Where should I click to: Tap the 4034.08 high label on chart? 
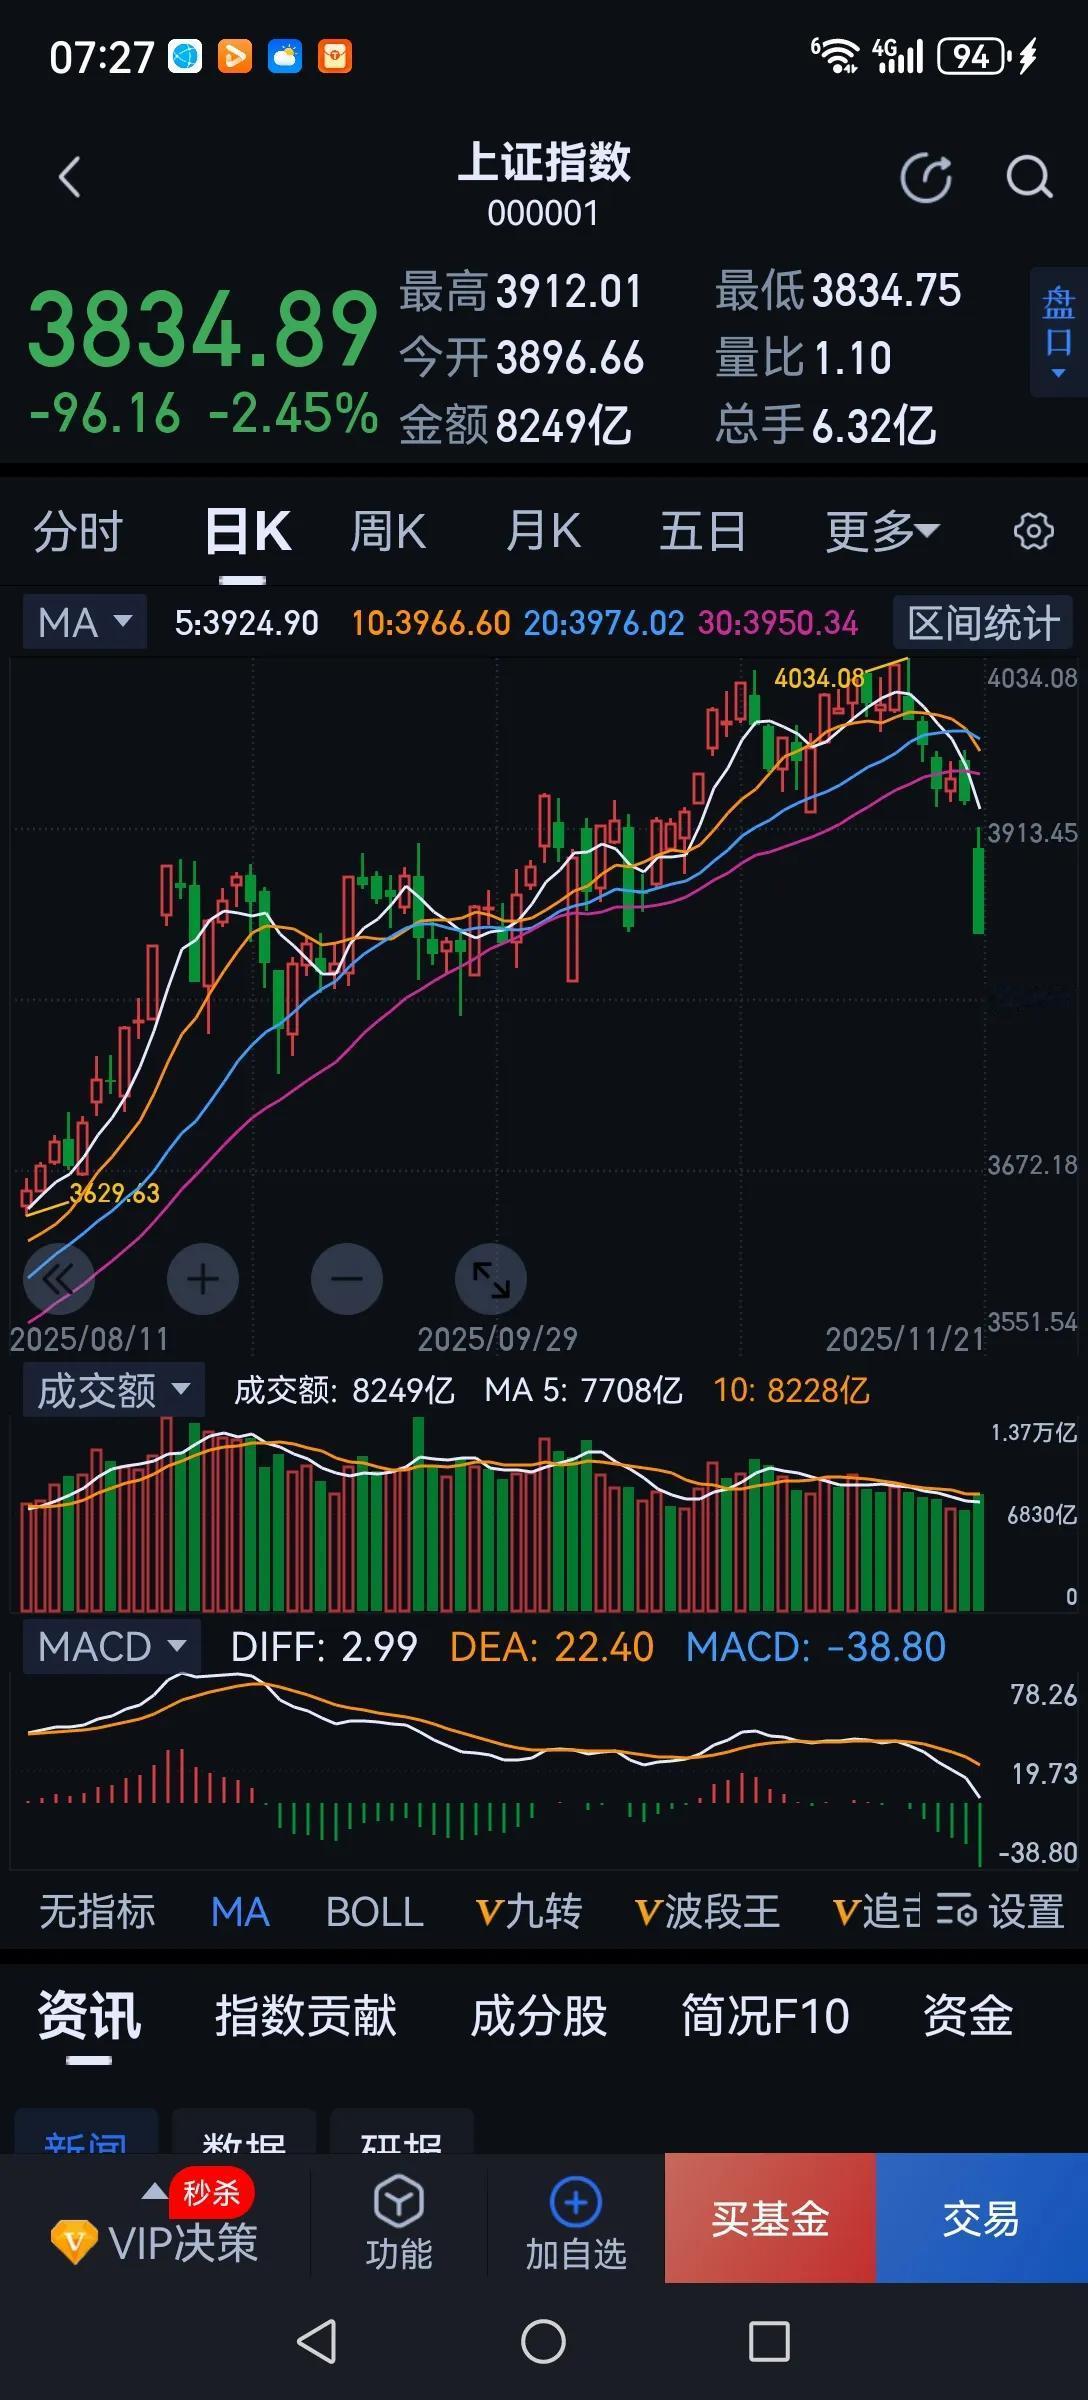819,678
